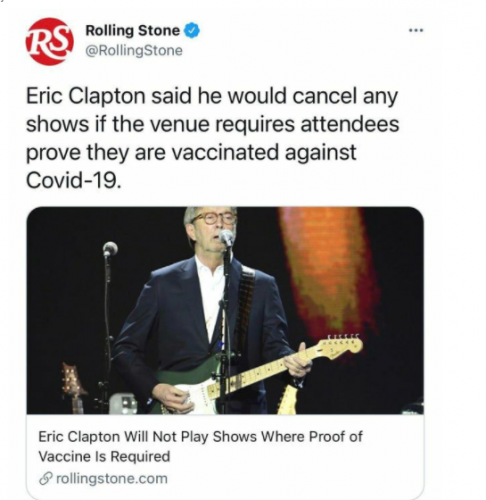Click the tweet text about cancelling shows

point(213,138)
